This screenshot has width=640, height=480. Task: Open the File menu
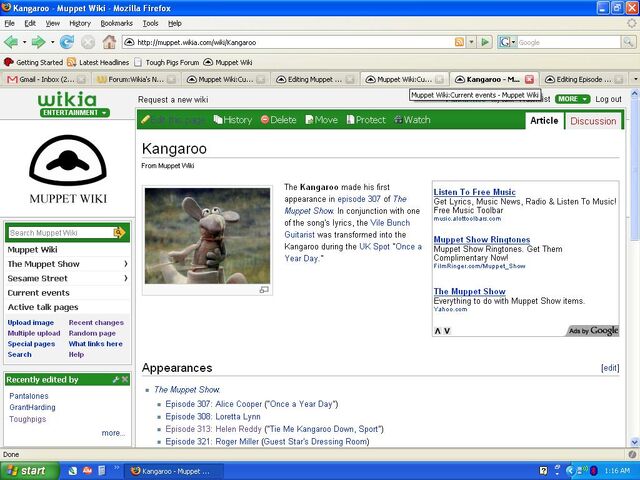(x=9, y=23)
